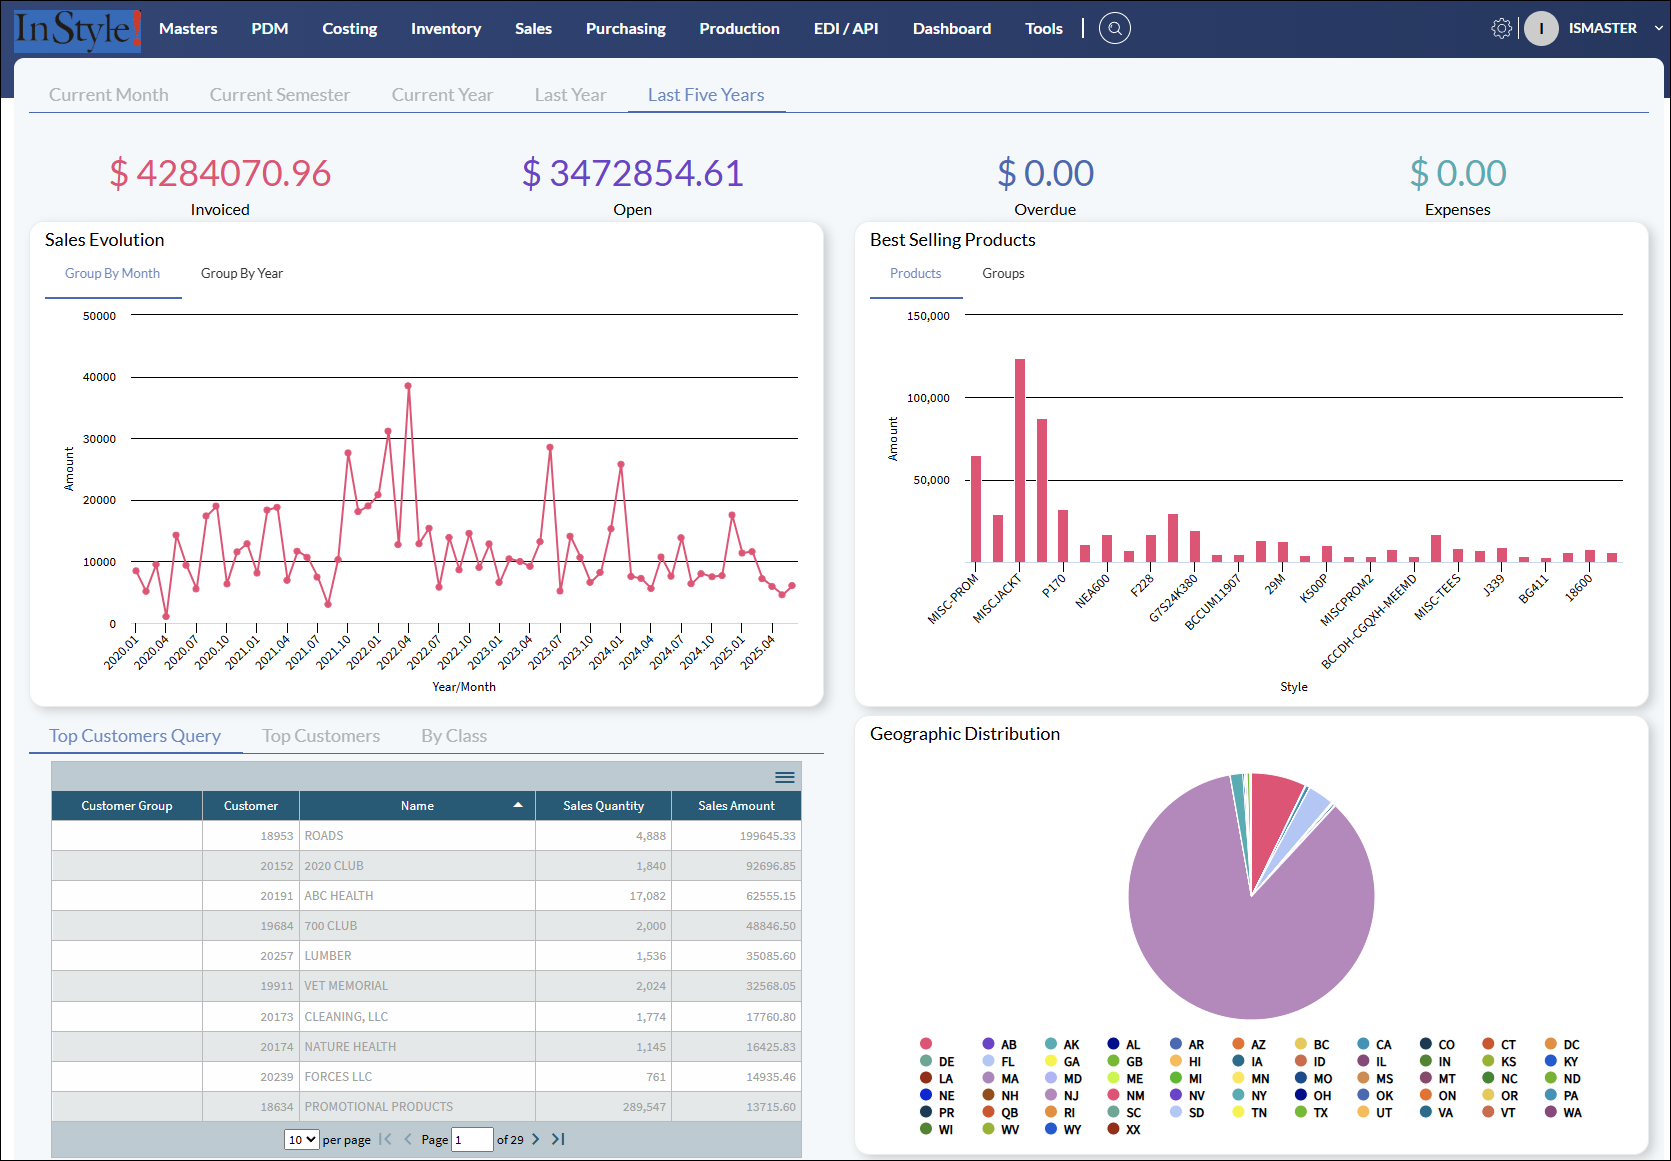Open the grid hamburger menu icon
This screenshot has width=1671, height=1161.
pos(785,777)
